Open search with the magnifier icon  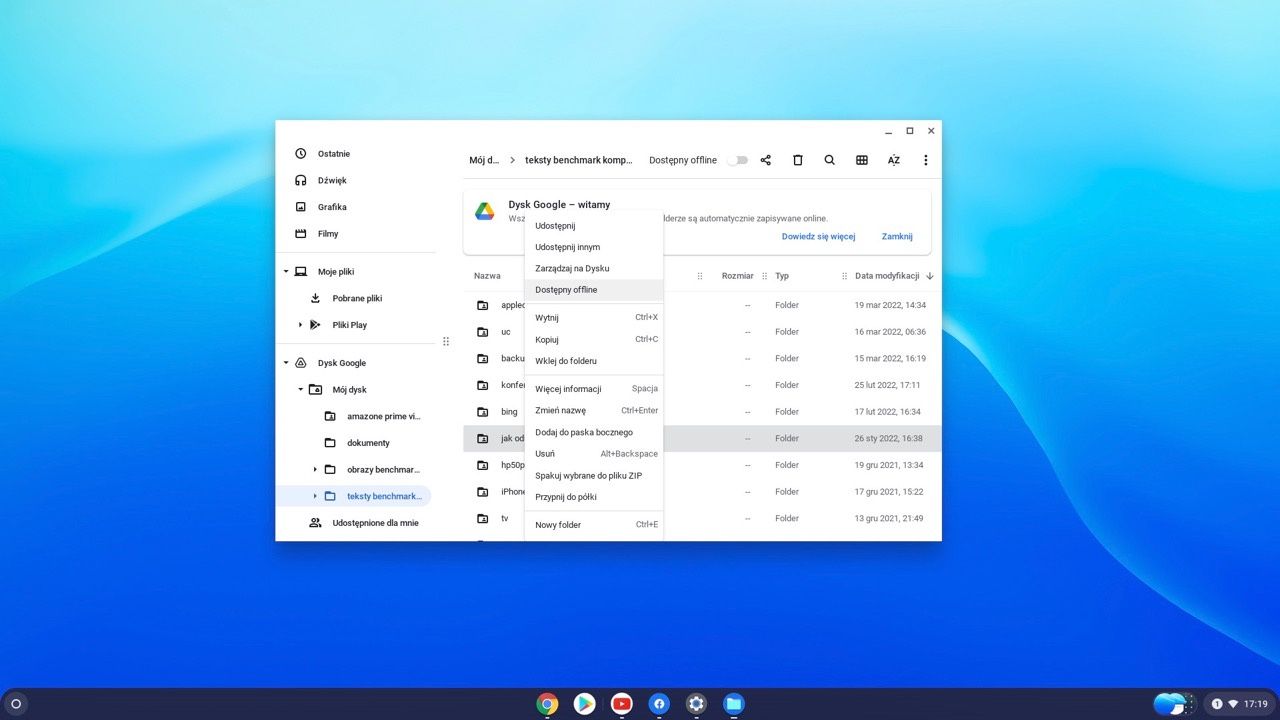tap(830, 160)
